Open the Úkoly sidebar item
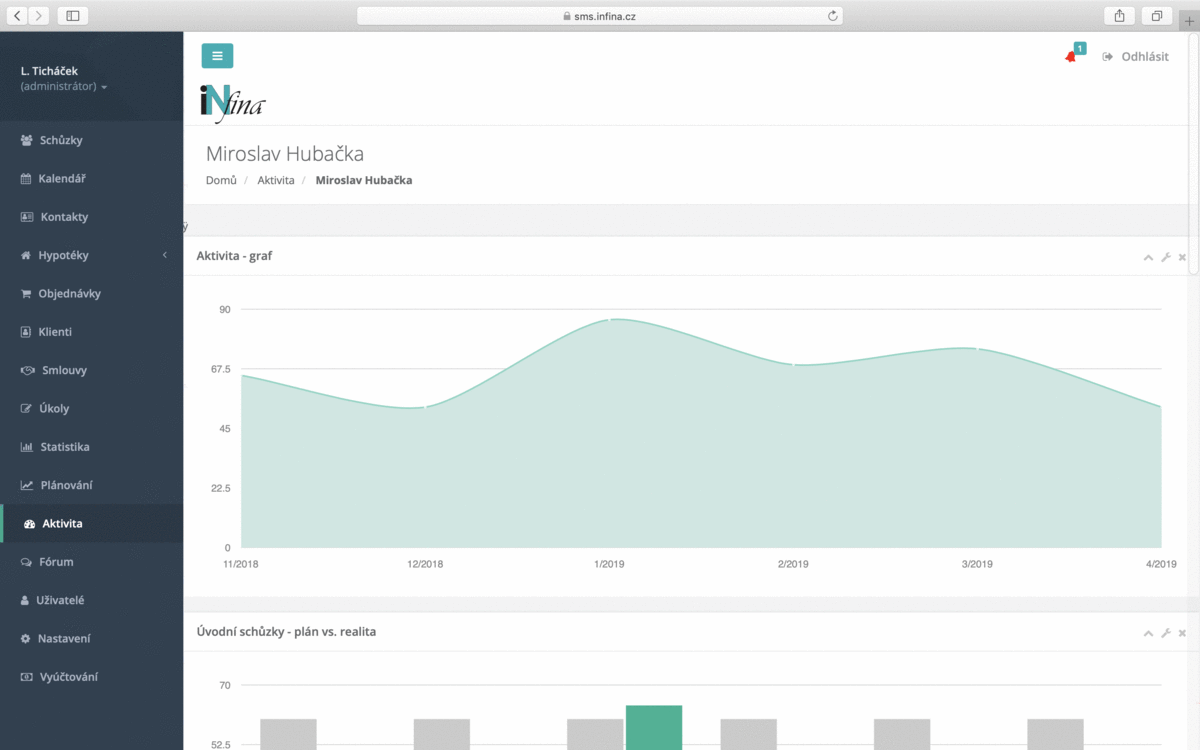 click(92, 408)
